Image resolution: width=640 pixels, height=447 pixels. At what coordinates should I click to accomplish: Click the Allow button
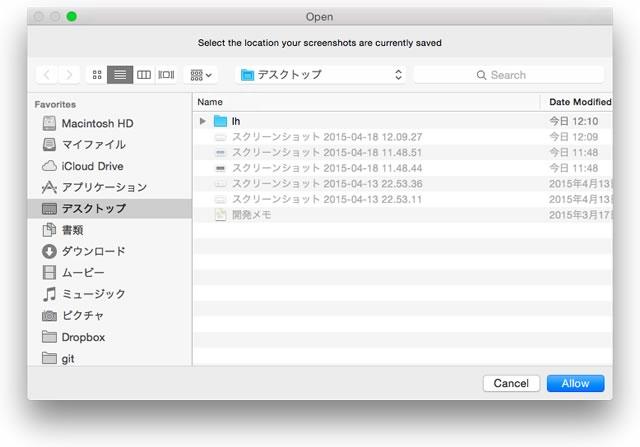pos(575,383)
